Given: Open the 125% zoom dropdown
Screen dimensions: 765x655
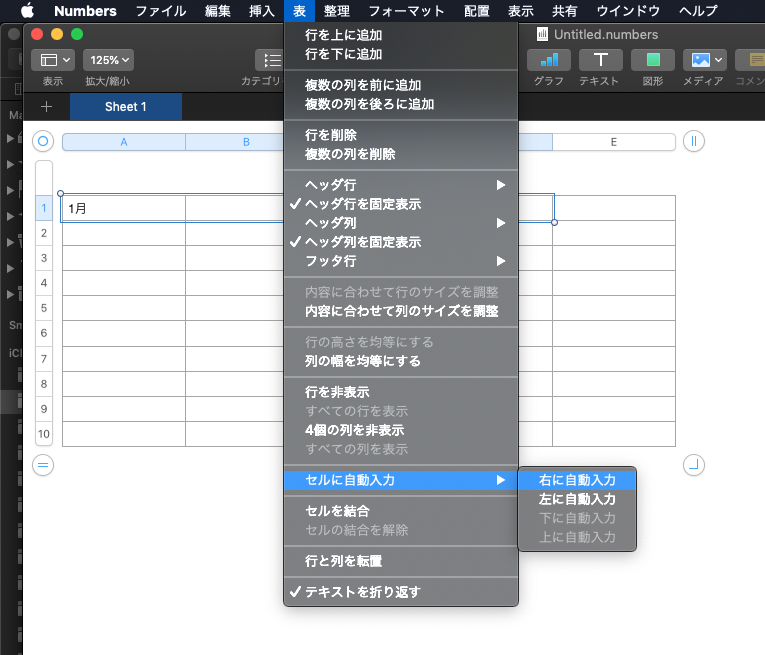Looking at the screenshot, I should [x=108, y=60].
